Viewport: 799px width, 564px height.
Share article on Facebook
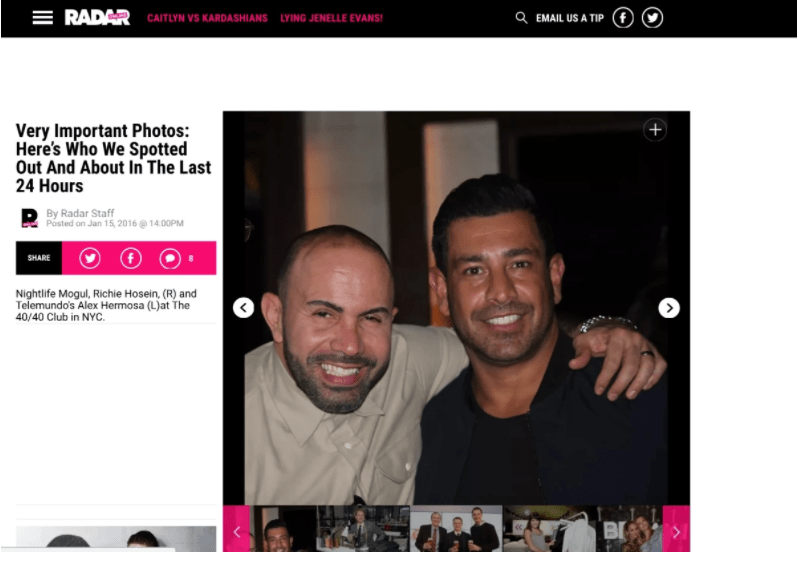click(131, 258)
